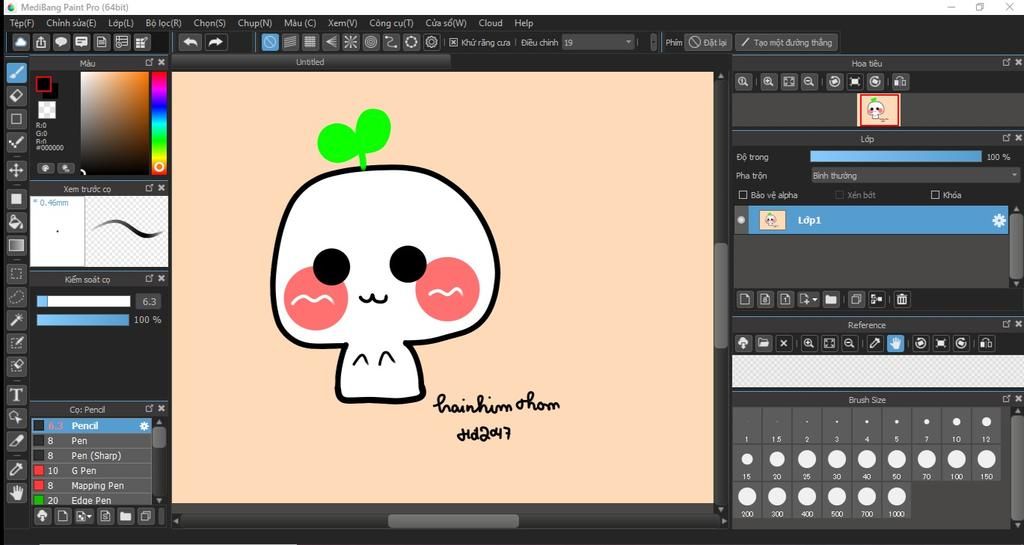Enable the Bảo vệ alpha checkbox
The height and width of the screenshot is (545, 1024).
tap(743, 195)
